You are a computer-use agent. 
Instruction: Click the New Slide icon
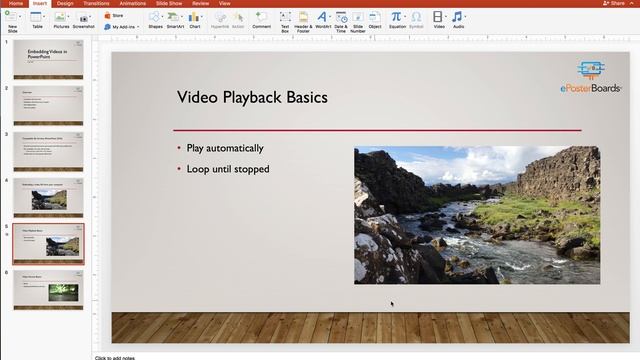click(x=11, y=16)
